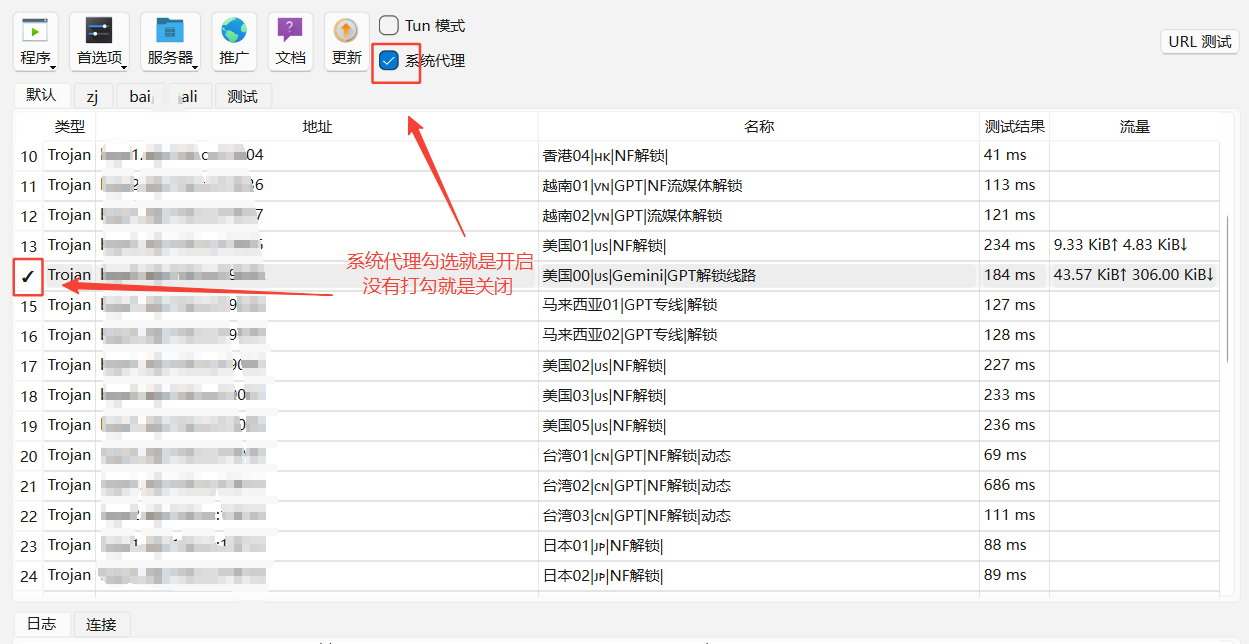1249x644 pixels.
Task: Switch to the 测试 group tab
Action: pyautogui.click(x=242, y=97)
